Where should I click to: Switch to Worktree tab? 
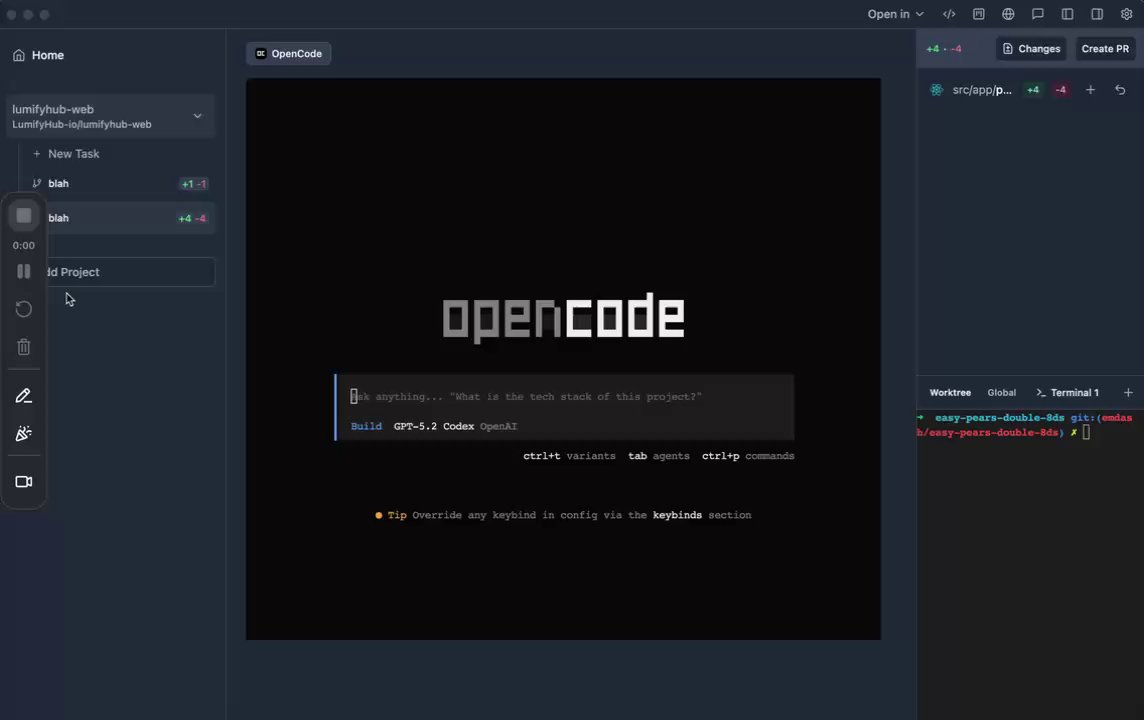(x=950, y=392)
